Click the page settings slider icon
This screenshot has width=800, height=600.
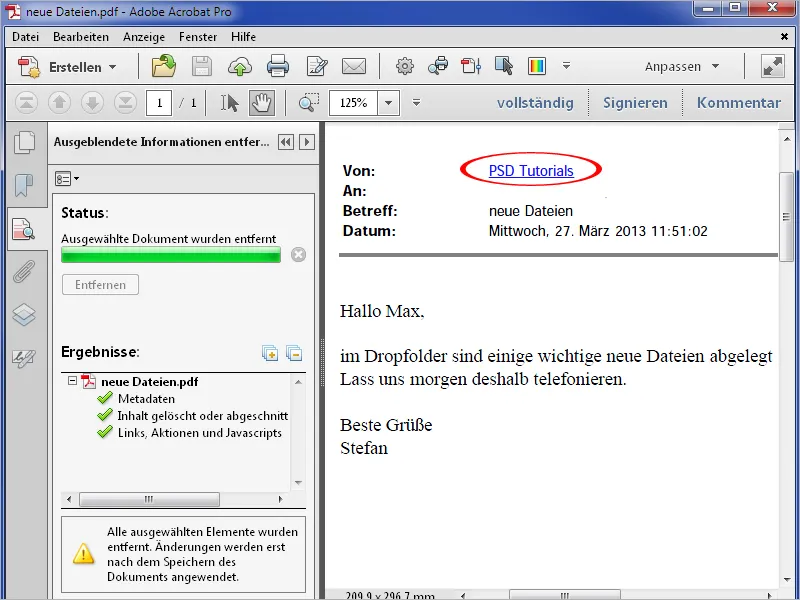pyautogui.click(x=471, y=66)
